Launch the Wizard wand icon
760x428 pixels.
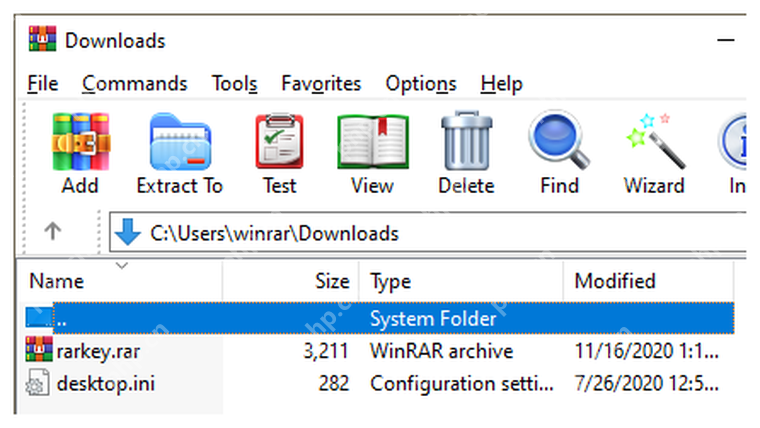click(655, 141)
